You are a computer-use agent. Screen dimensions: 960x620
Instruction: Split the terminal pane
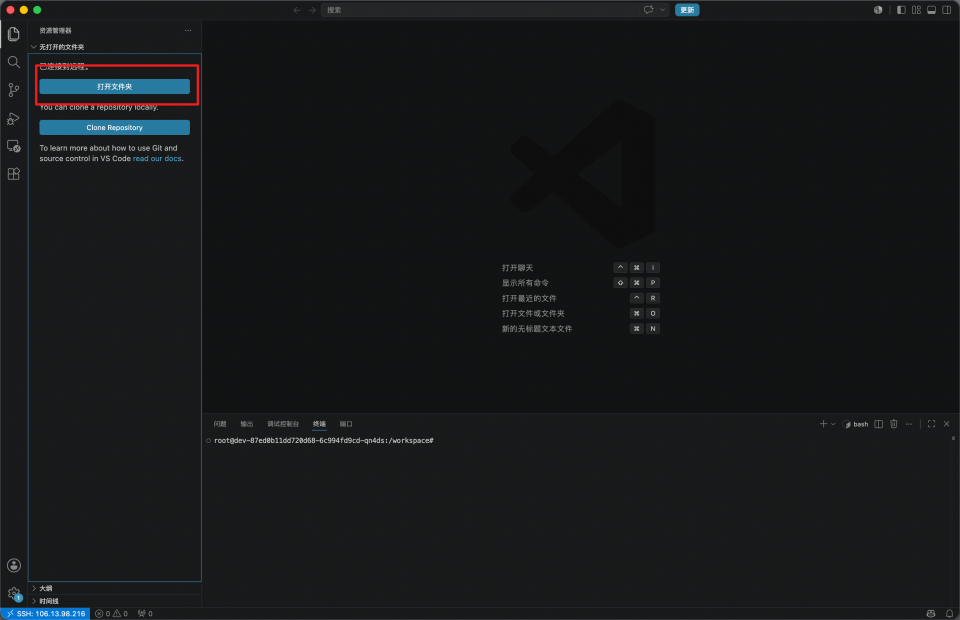pyautogui.click(x=879, y=424)
